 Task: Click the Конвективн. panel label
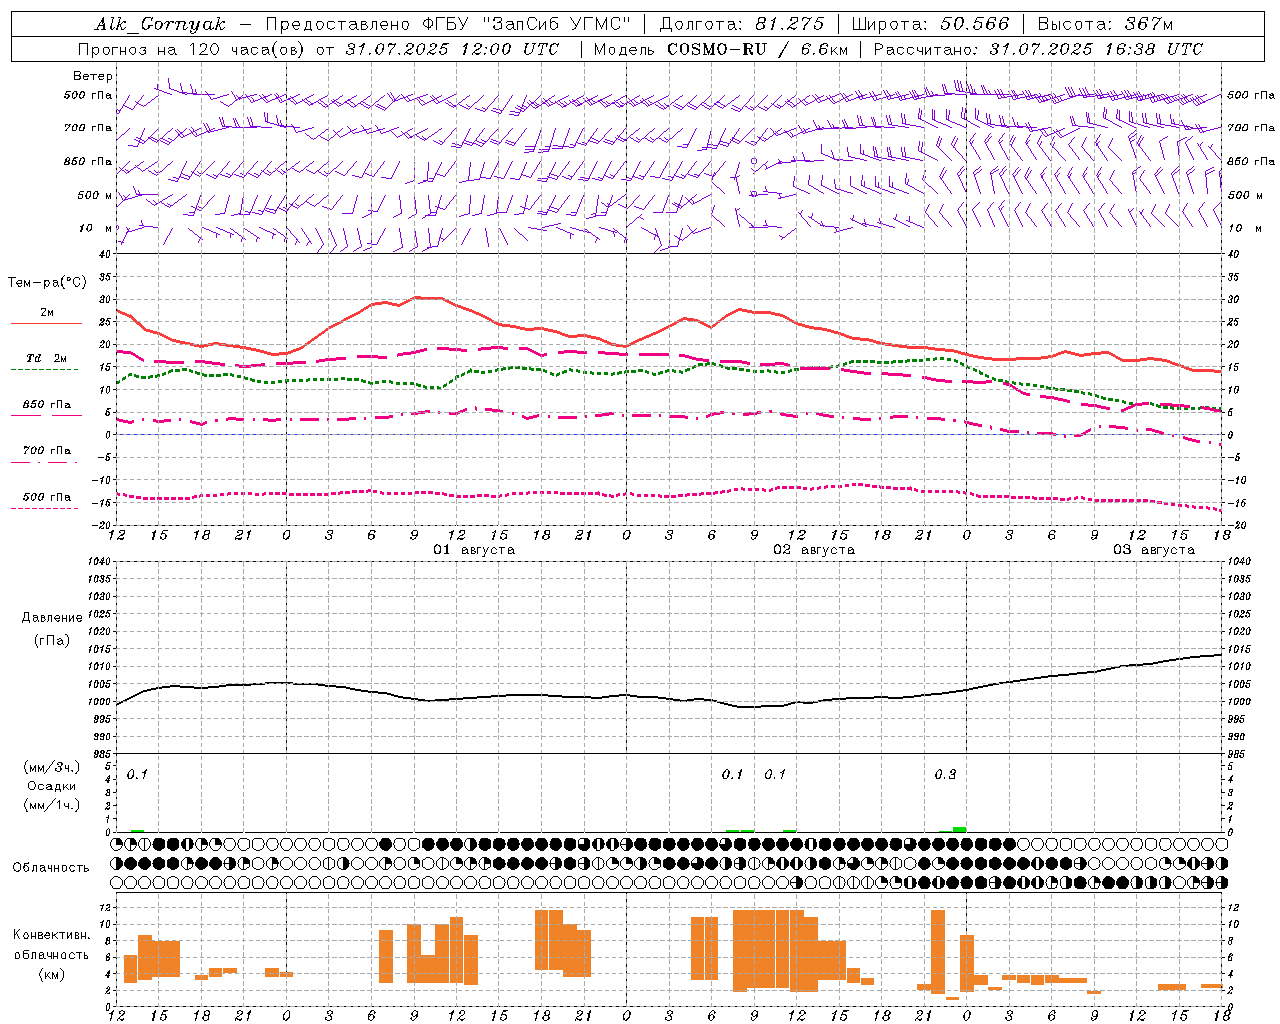tap(52, 935)
